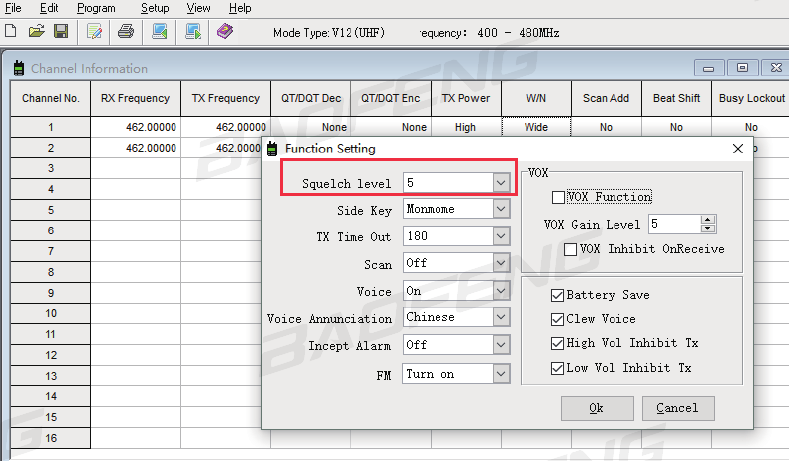
Task: Click the notepad edit toolbar icon
Action: [94, 32]
